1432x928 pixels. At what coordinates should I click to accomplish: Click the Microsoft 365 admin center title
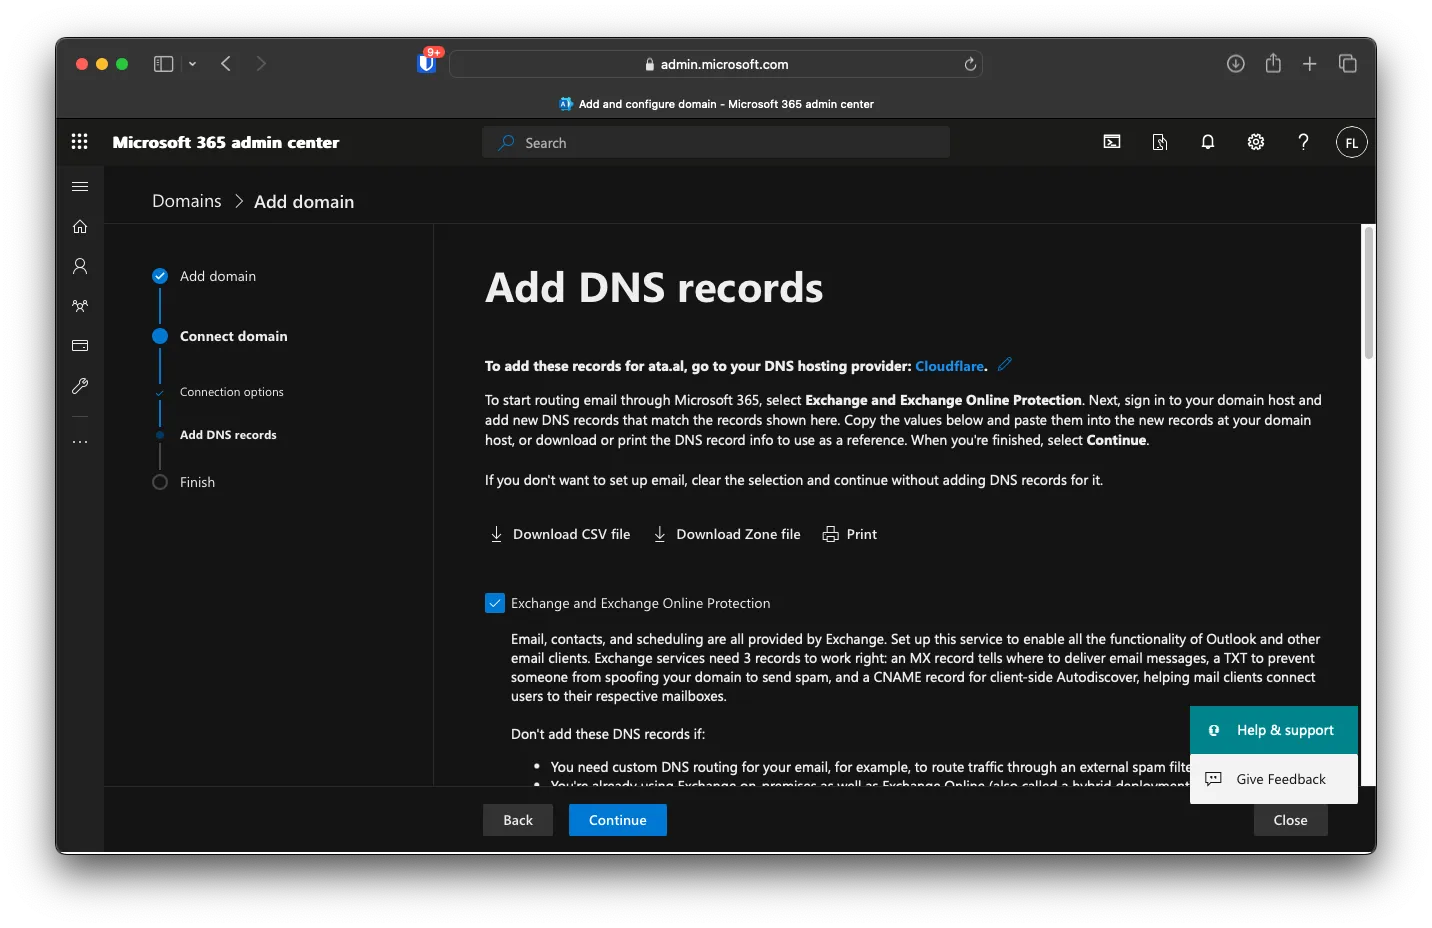(x=226, y=142)
